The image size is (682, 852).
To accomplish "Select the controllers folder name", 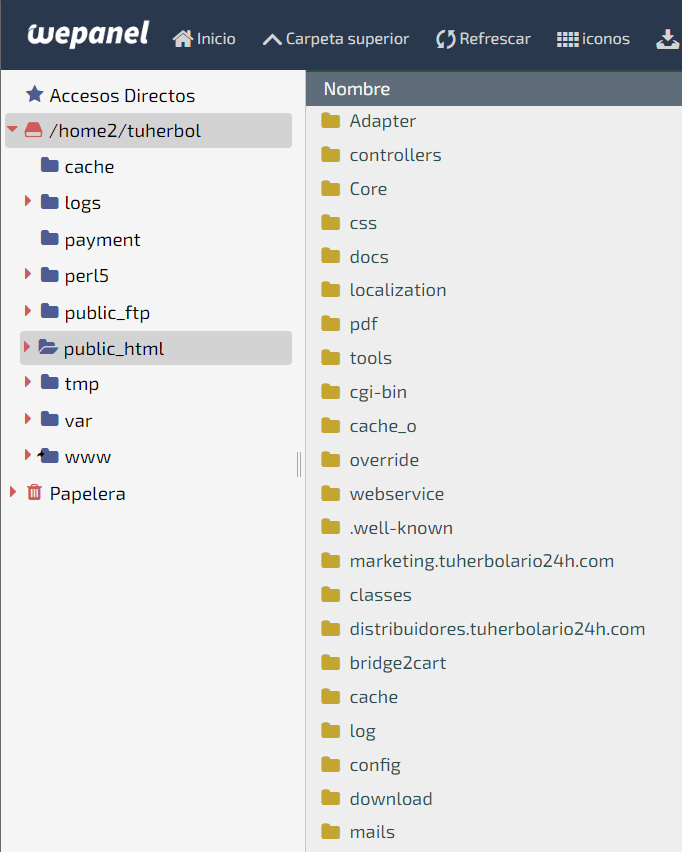I will 395,155.
